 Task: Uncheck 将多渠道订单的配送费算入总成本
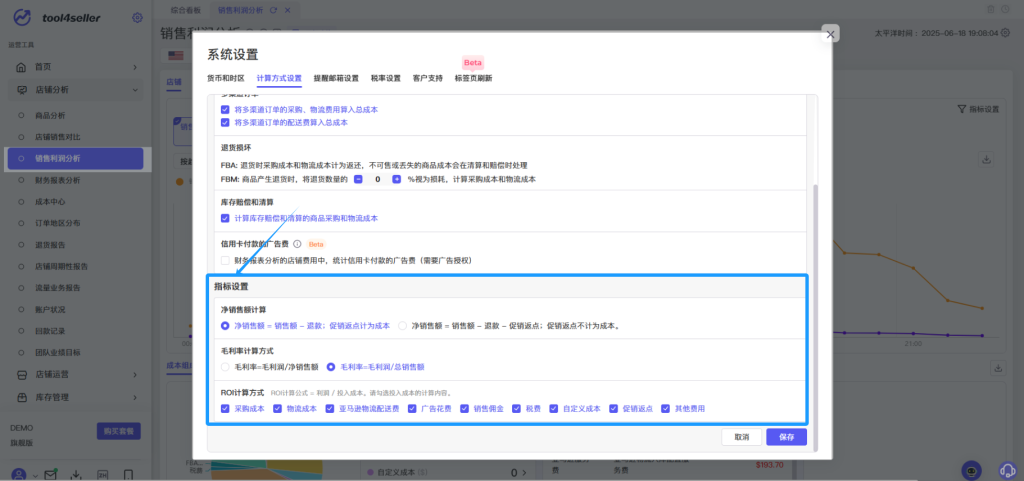(225, 122)
